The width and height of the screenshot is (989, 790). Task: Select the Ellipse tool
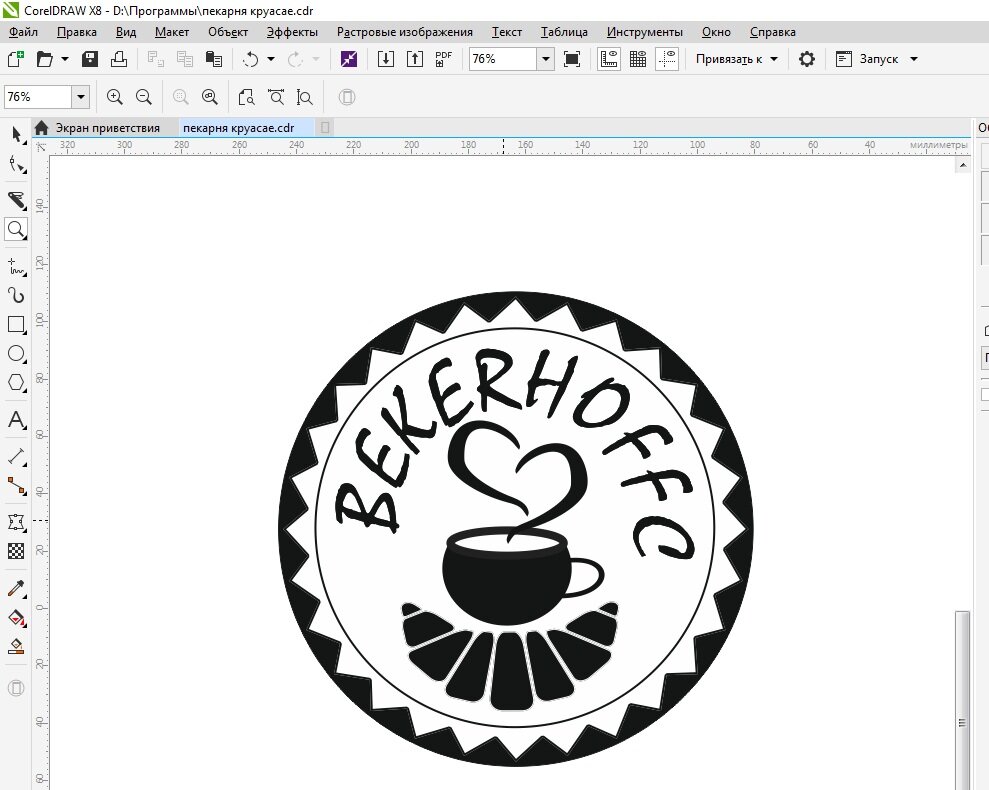coord(16,353)
